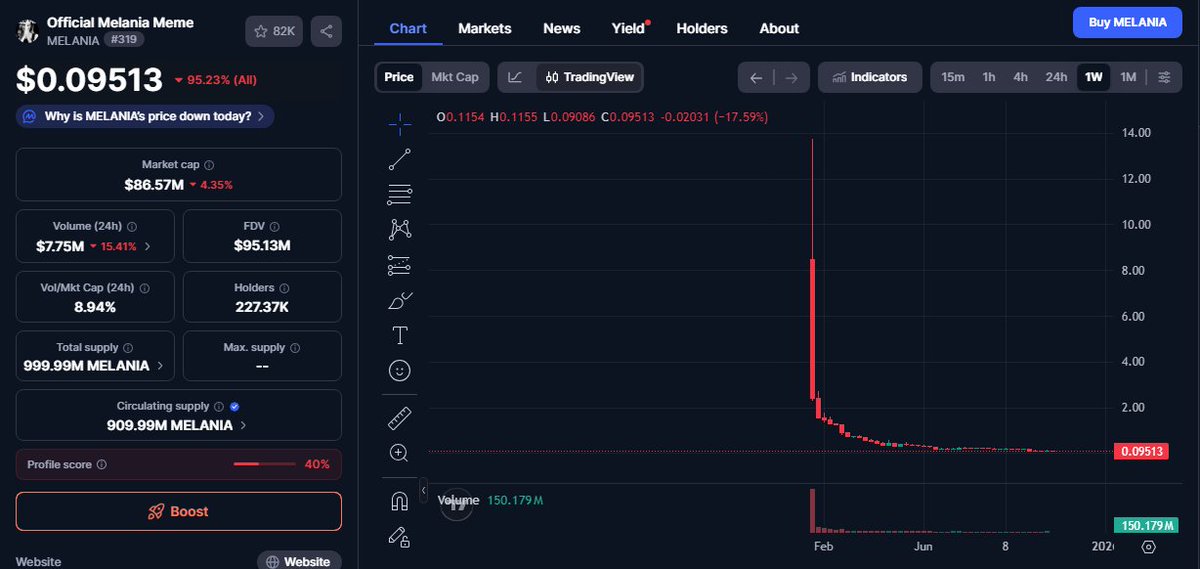
Task: Set chart interval to 15m
Action: [x=953, y=77]
